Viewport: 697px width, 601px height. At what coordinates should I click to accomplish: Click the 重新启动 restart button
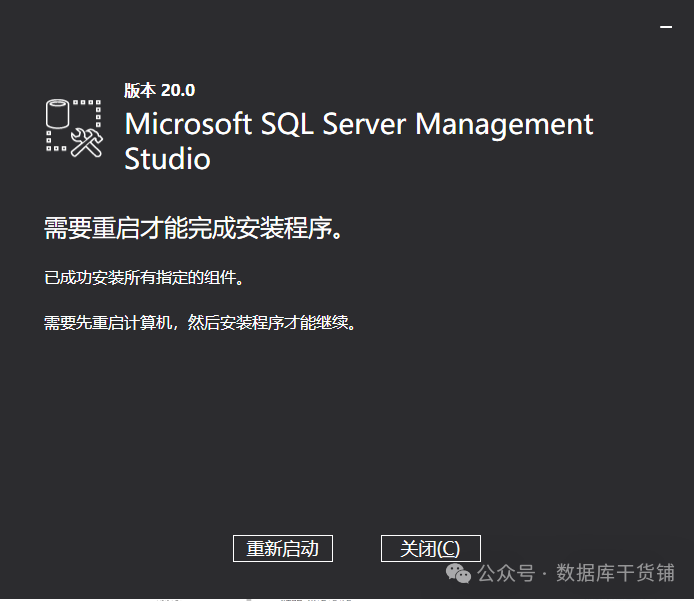[x=282, y=548]
